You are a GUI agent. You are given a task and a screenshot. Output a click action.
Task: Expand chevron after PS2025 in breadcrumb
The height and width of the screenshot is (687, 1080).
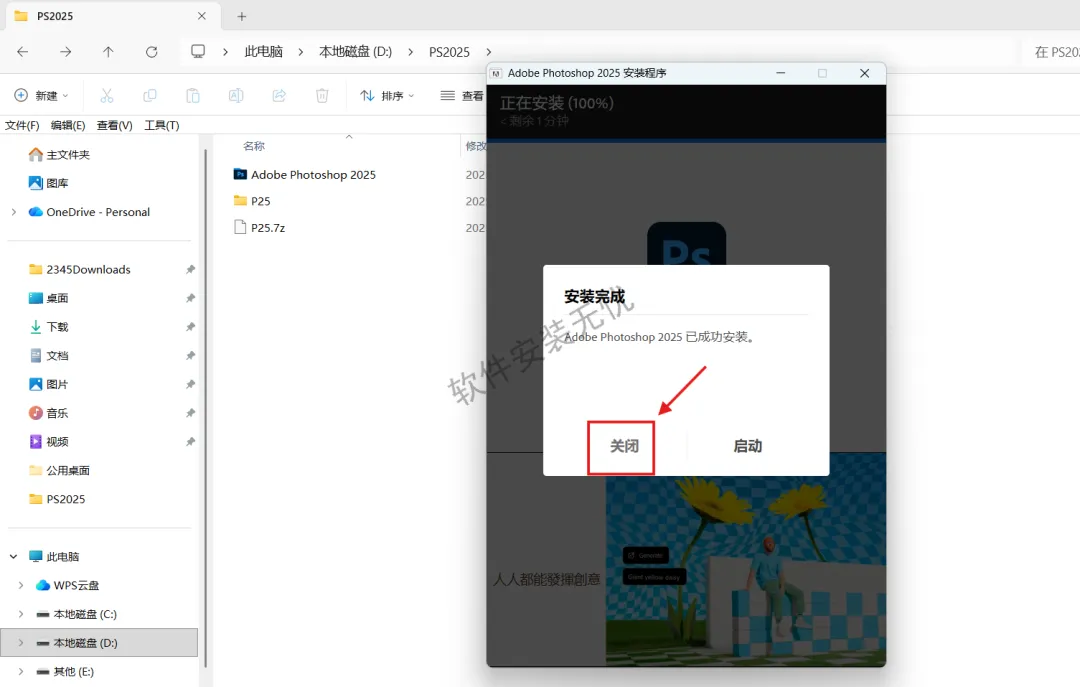click(489, 52)
